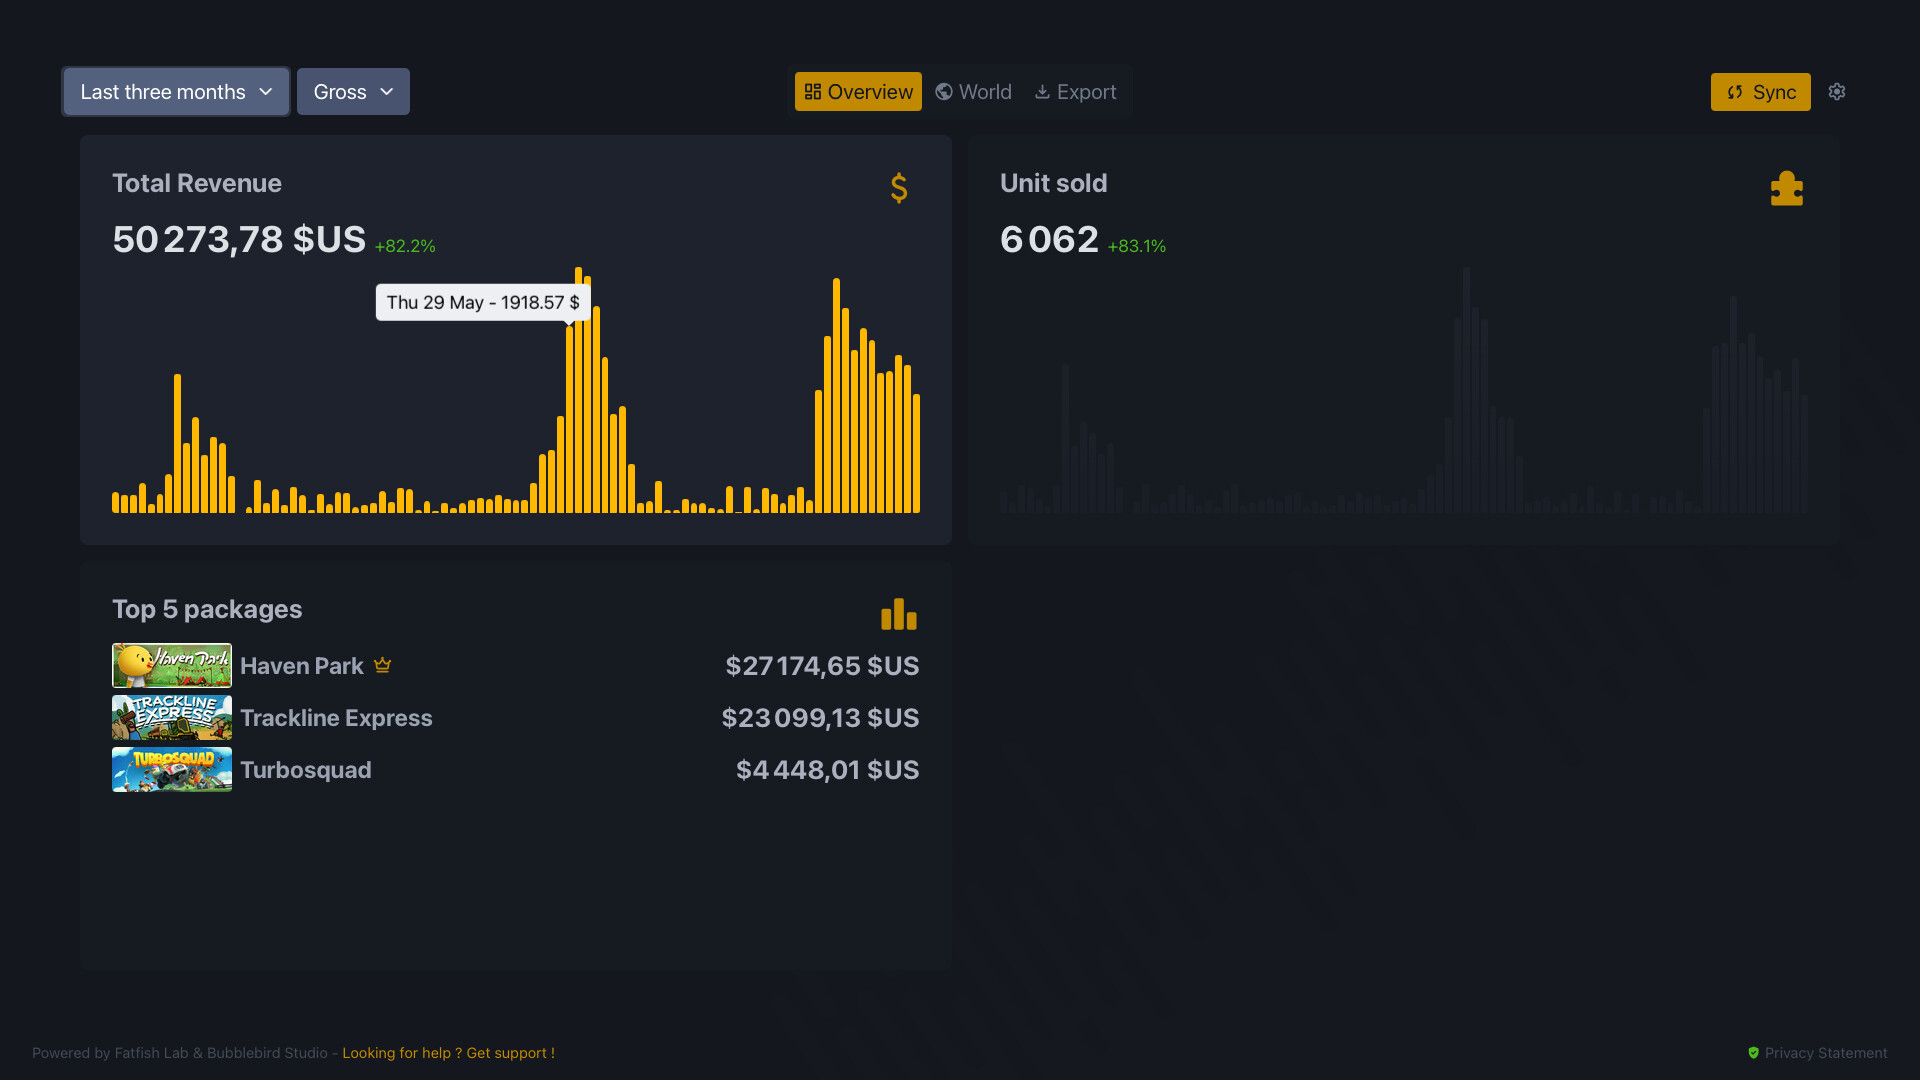Screen dimensions: 1920x1080
Task: Click the green shield icon near Privacy Statement
Action: pyautogui.click(x=1754, y=1053)
